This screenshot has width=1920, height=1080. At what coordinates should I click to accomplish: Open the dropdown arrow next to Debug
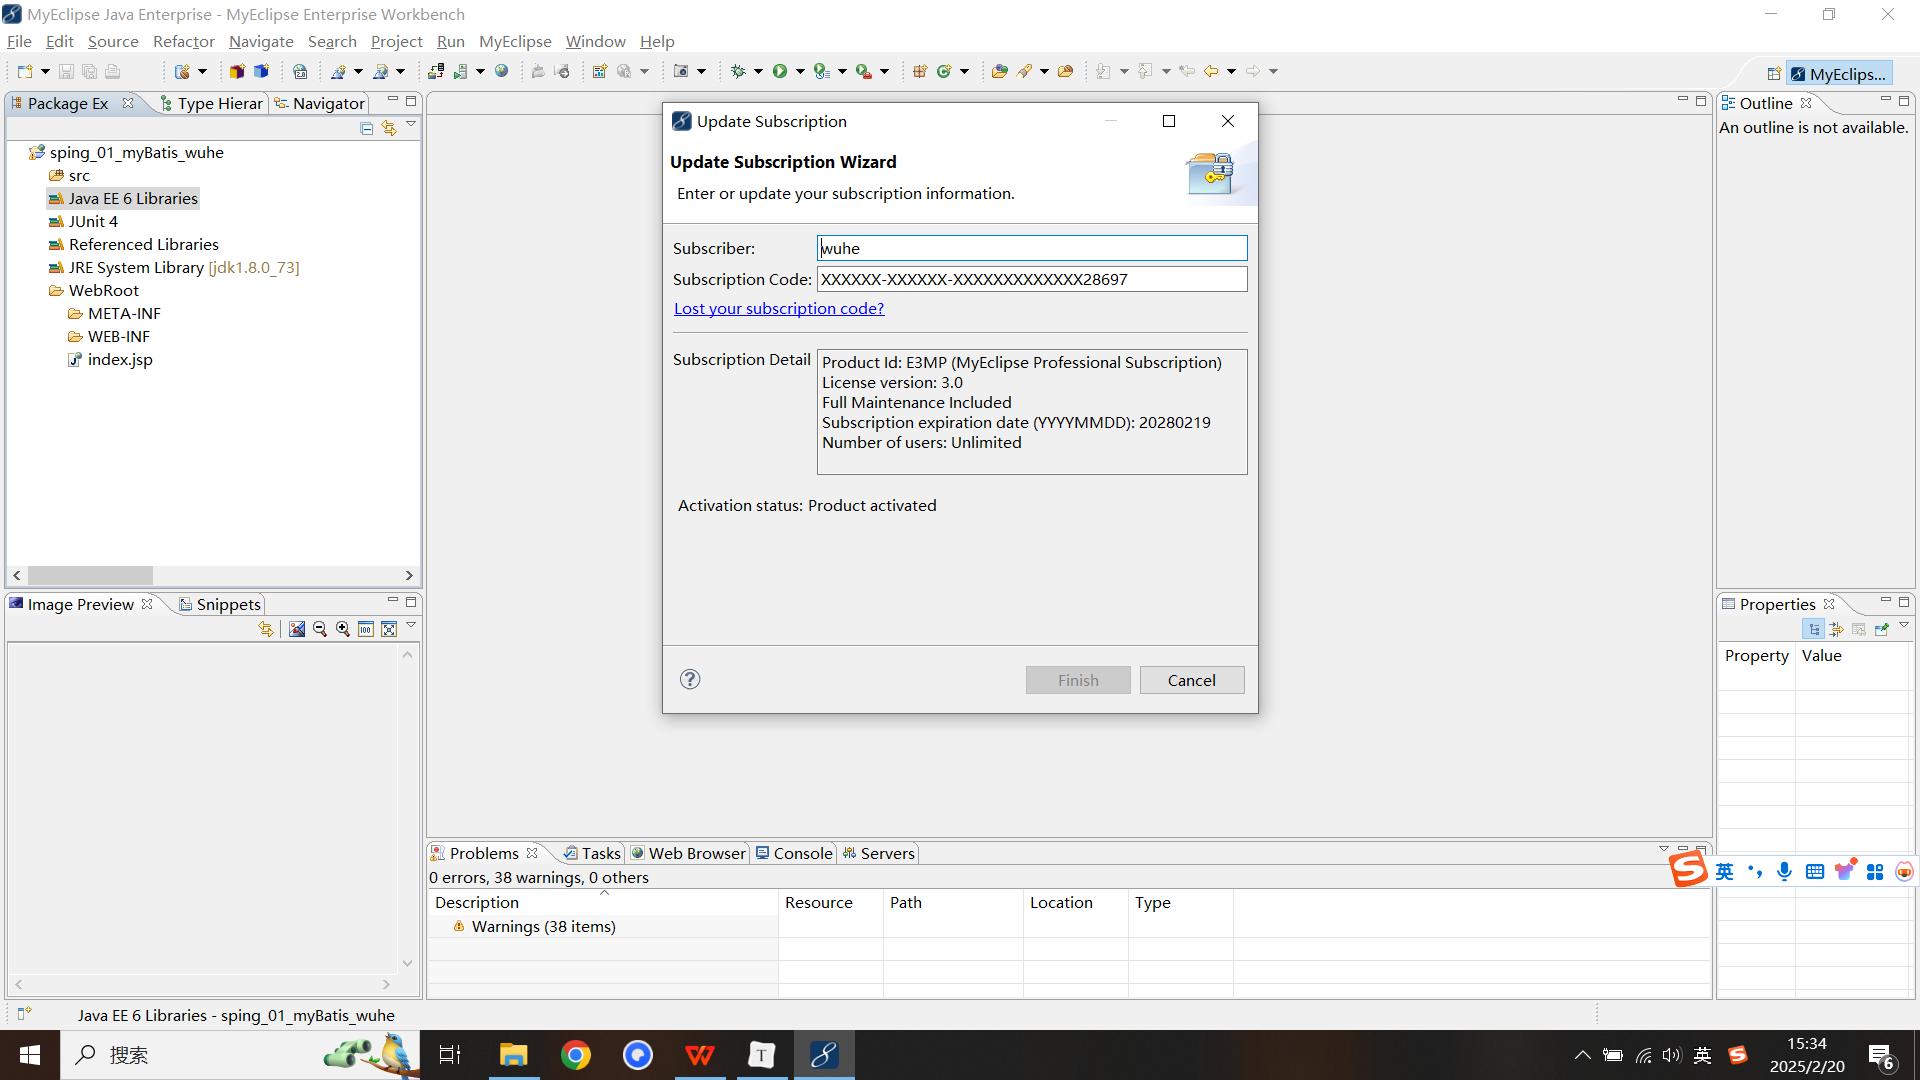[758, 71]
